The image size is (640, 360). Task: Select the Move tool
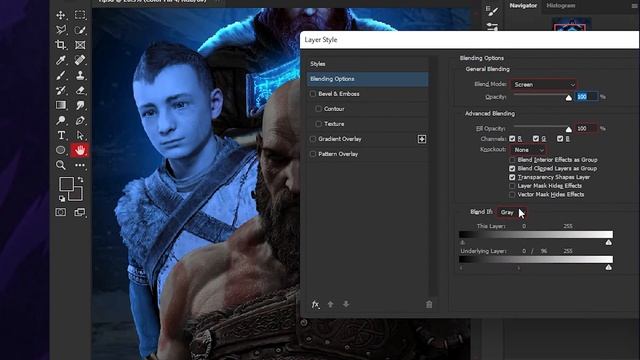coord(61,15)
